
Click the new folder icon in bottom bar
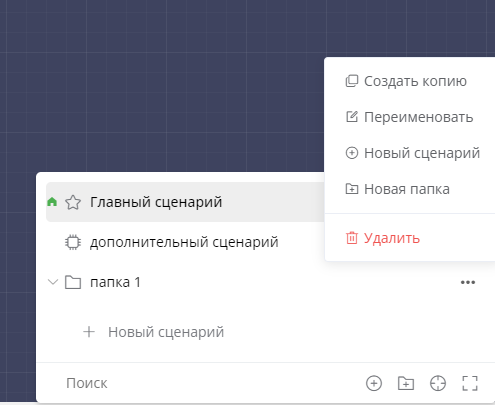click(x=406, y=383)
